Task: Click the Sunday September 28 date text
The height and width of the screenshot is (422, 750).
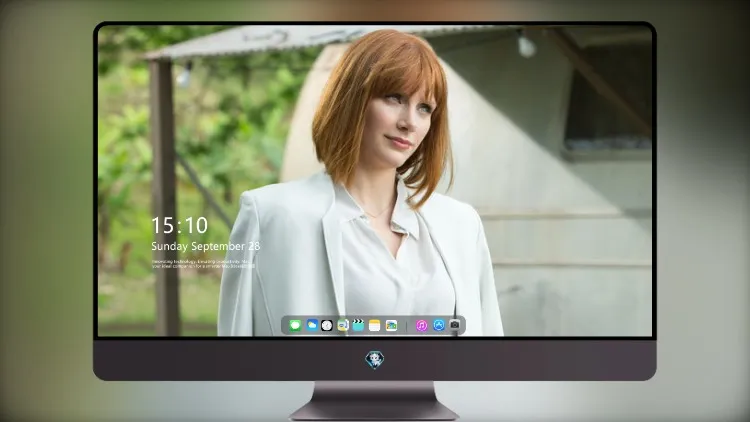Action: coord(206,246)
